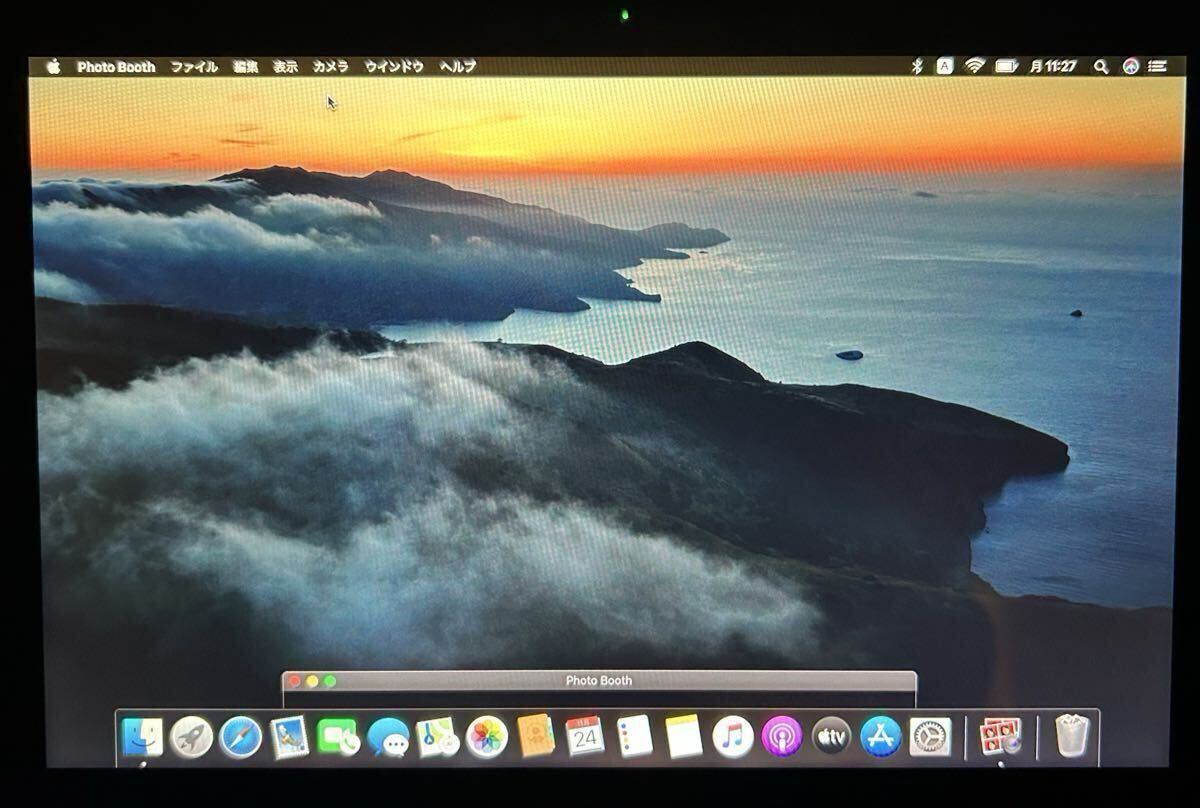Click the Bluetooth status icon
Image resolution: width=1200 pixels, height=808 pixels.
(x=916, y=66)
